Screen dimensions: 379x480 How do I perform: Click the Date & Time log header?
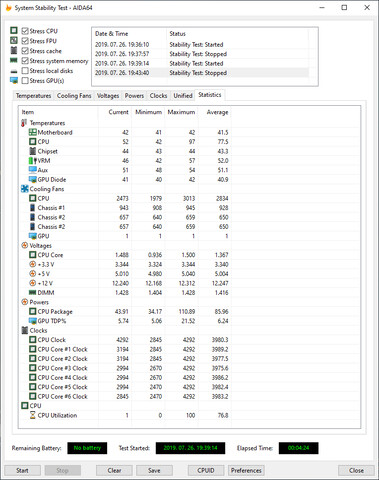coord(129,34)
